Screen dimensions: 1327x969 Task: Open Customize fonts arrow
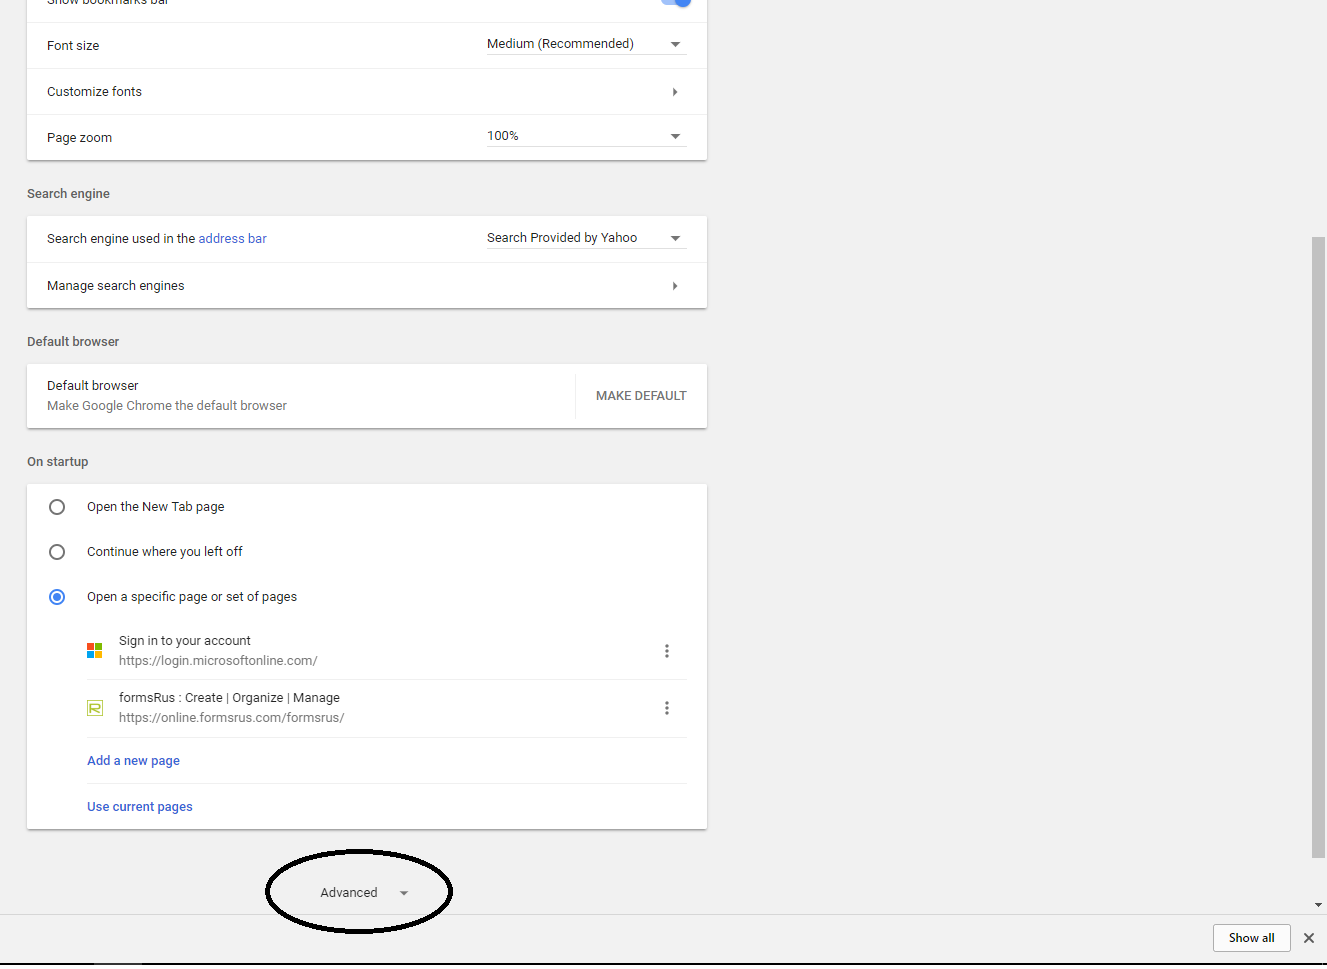pos(675,92)
